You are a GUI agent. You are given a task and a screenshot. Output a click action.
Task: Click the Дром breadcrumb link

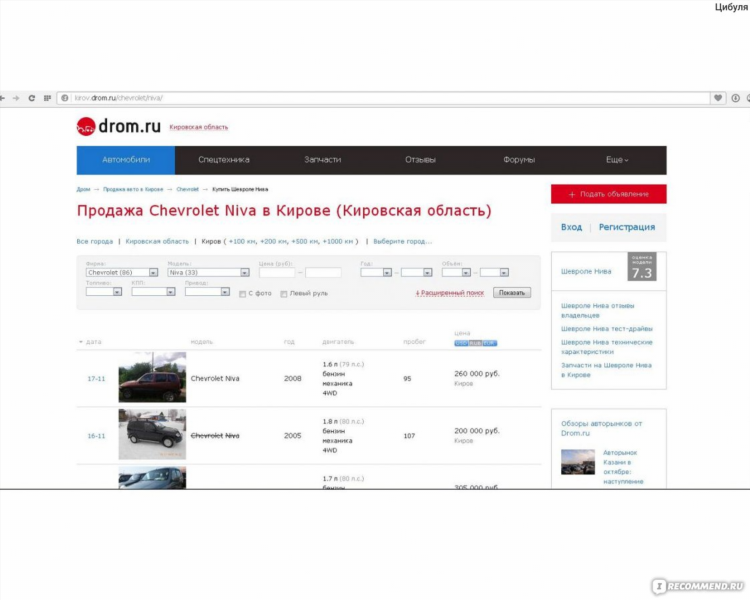[x=83, y=189]
